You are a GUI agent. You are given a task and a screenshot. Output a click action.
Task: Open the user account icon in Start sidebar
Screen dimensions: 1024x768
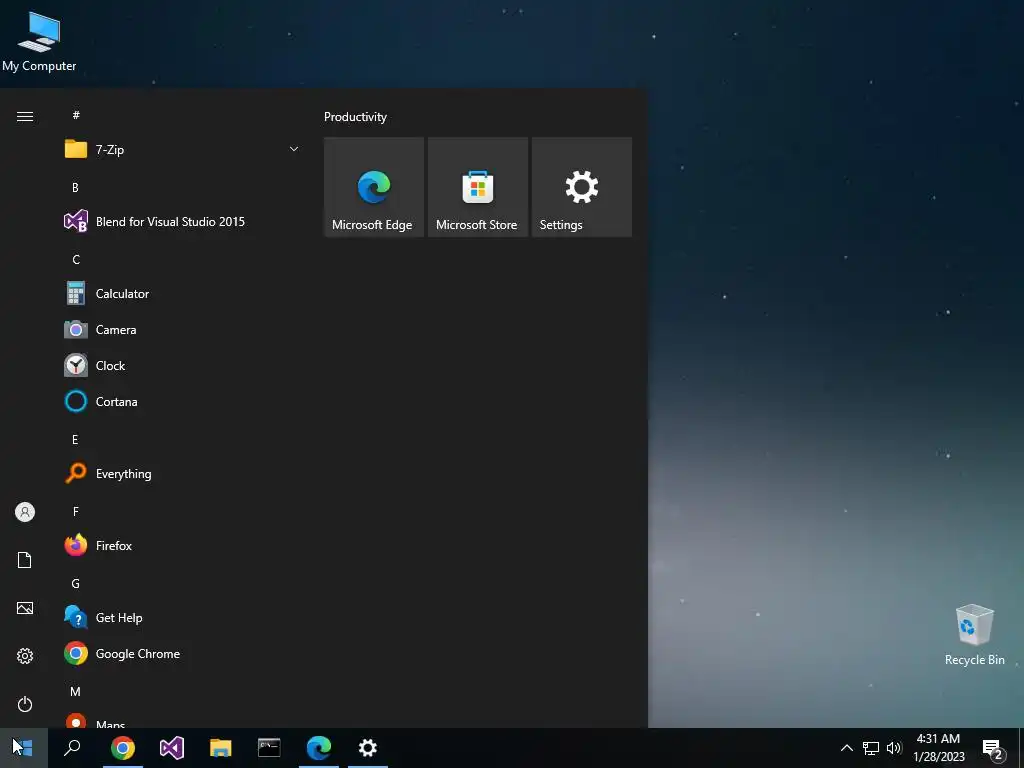click(25, 512)
